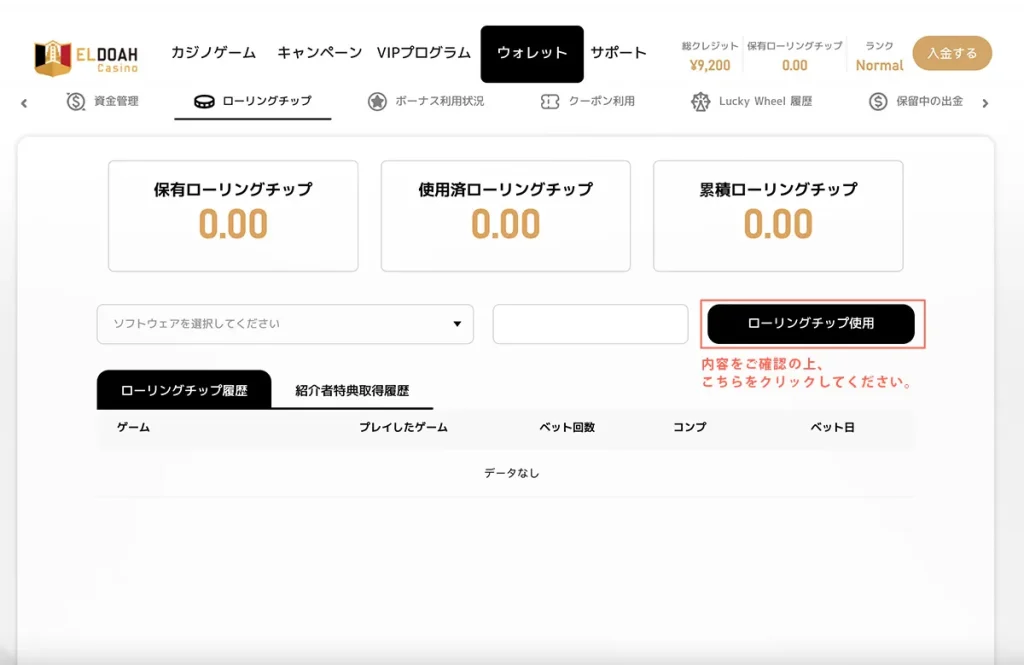Viewport: 1024px width, 665px height.
Task: Click the ローリングチップ chip icon
Action: 204,102
